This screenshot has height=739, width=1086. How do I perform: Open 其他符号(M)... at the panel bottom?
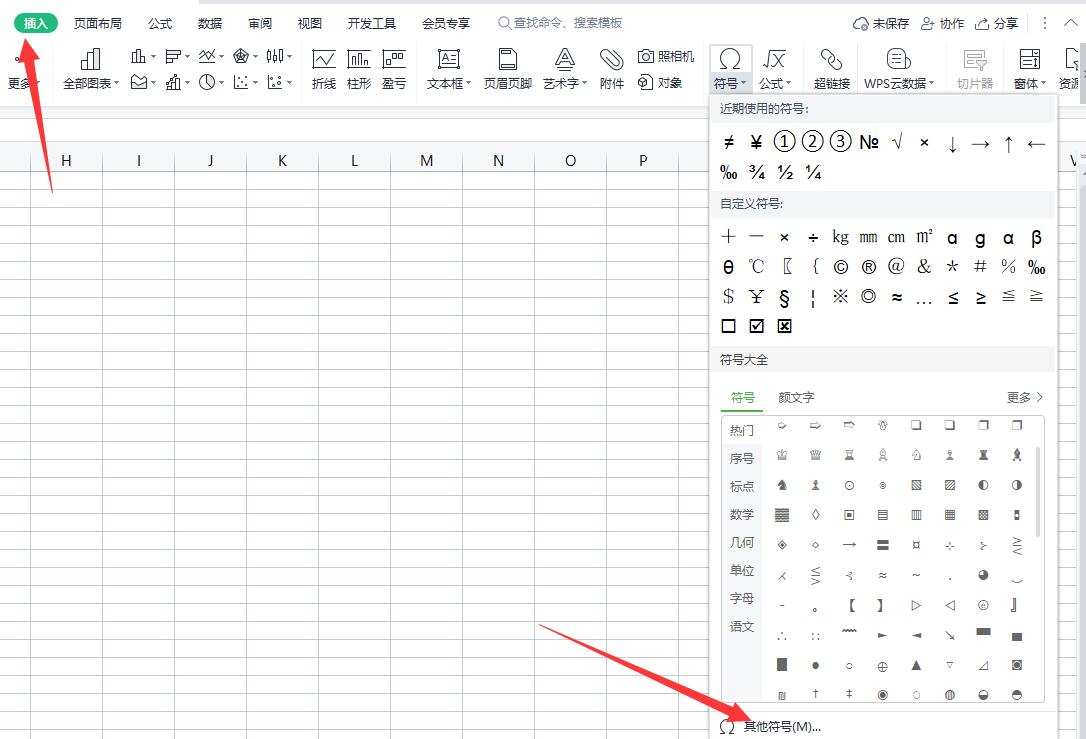[781, 726]
